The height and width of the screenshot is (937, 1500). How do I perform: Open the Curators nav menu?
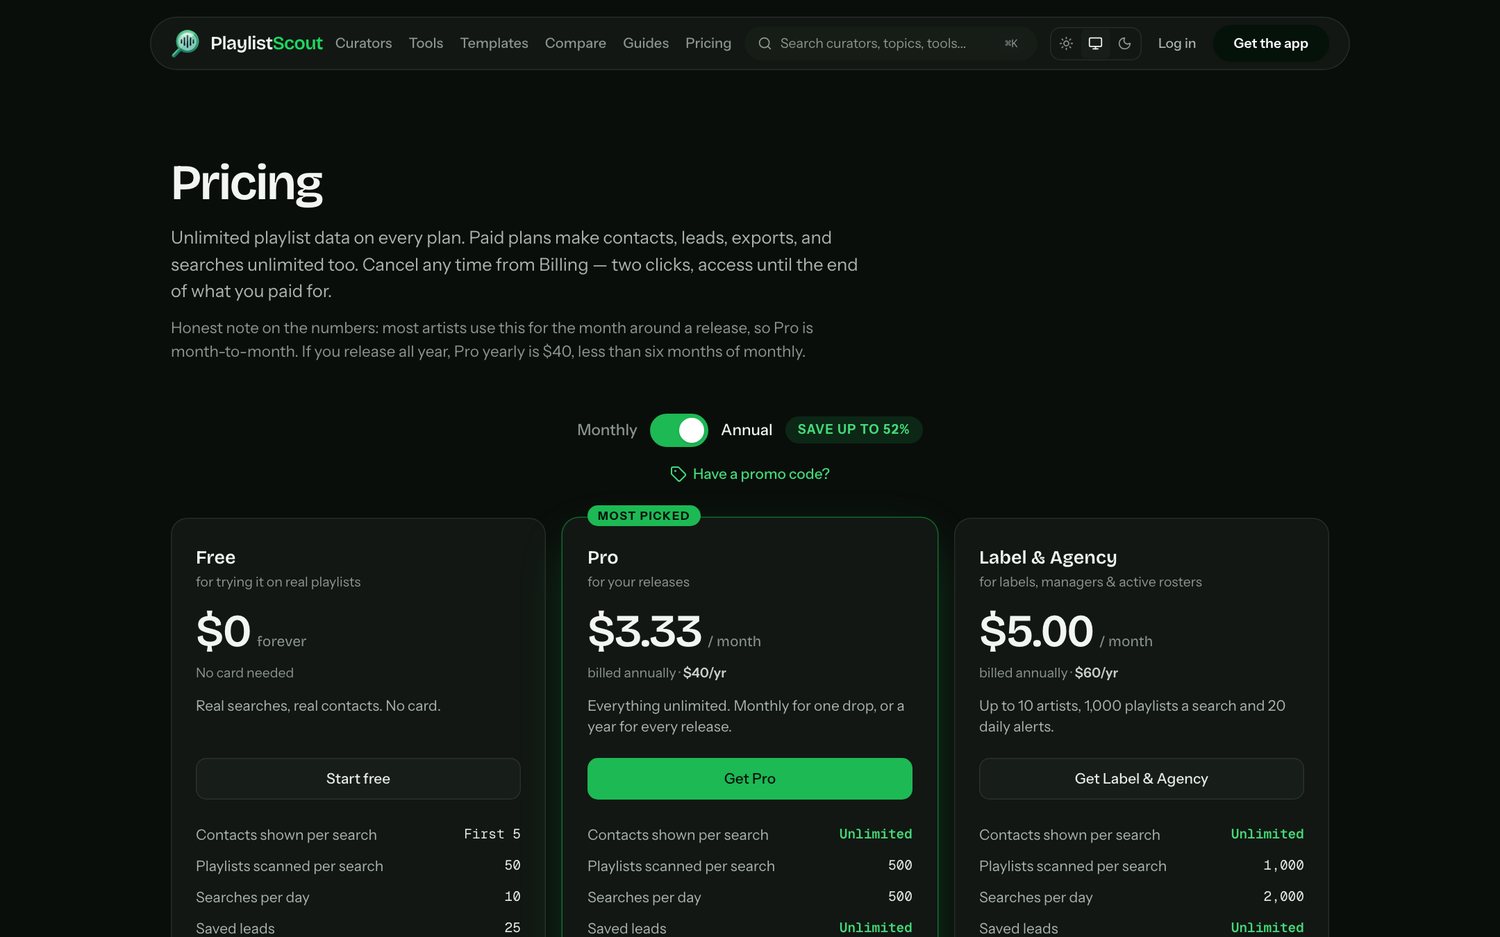[x=363, y=43]
